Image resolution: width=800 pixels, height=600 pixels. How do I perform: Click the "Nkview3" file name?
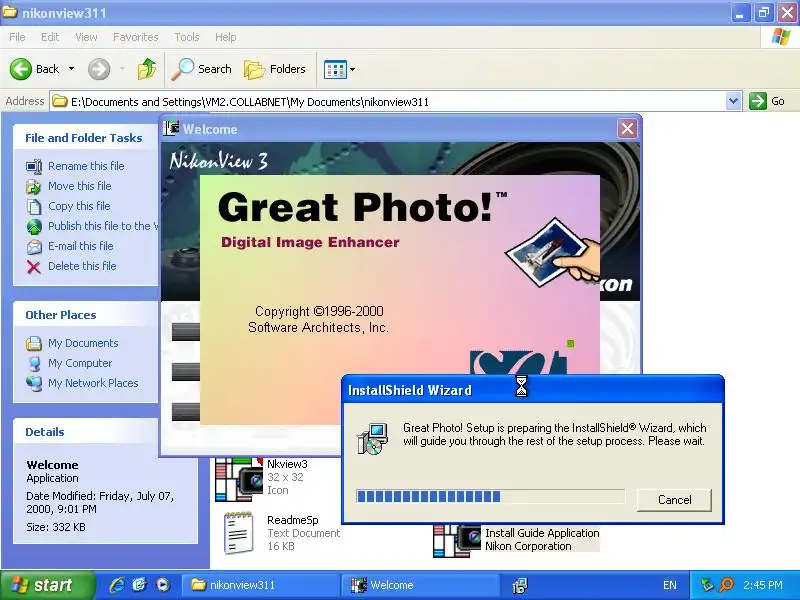pyautogui.click(x=287, y=464)
